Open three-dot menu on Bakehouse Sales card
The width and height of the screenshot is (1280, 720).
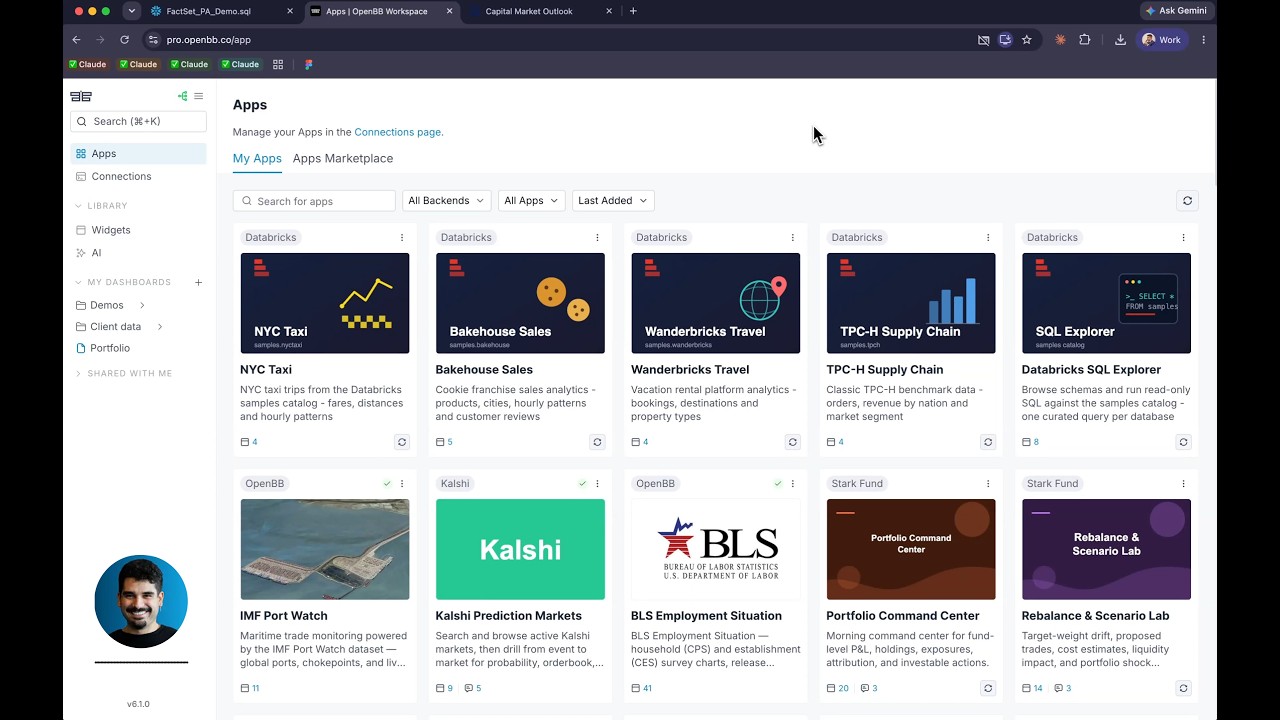(597, 238)
